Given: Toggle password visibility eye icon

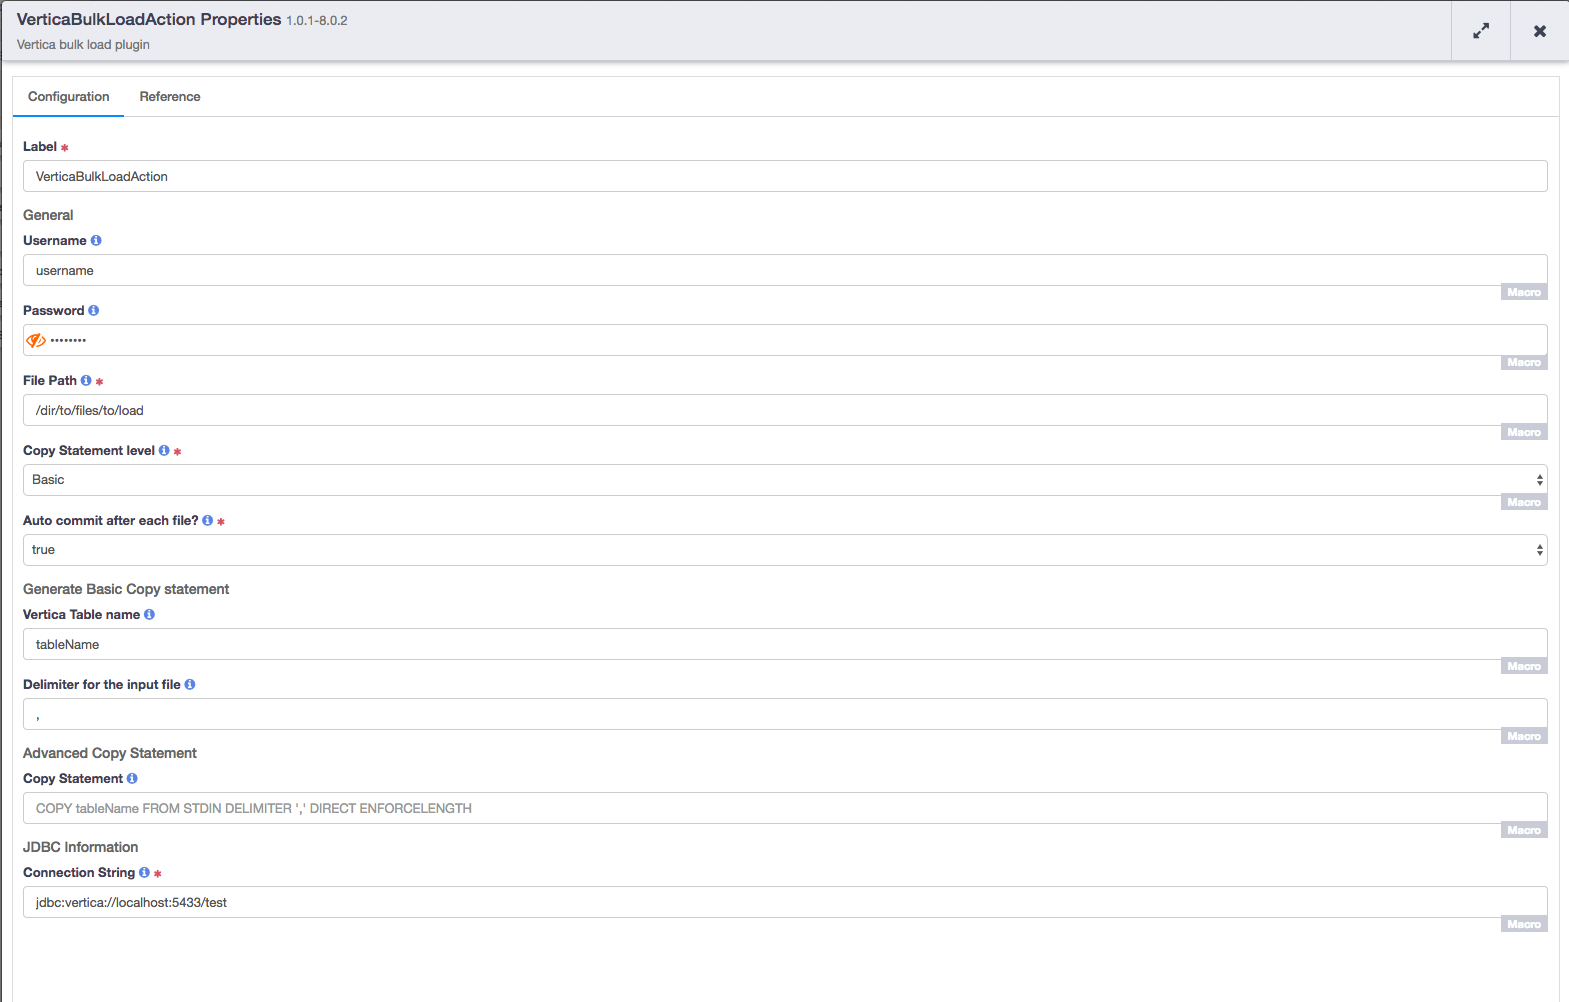Looking at the screenshot, I should coord(36,340).
